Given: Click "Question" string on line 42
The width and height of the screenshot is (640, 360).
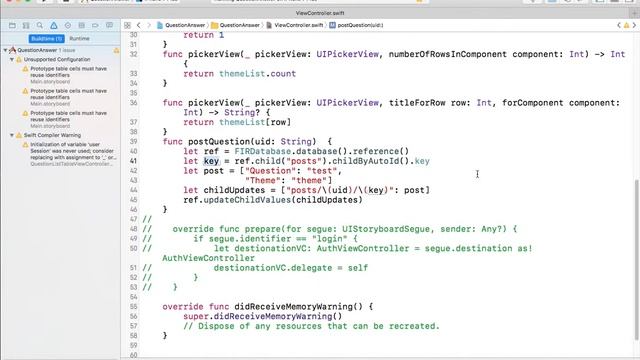Looking at the screenshot, I should coord(270,171).
